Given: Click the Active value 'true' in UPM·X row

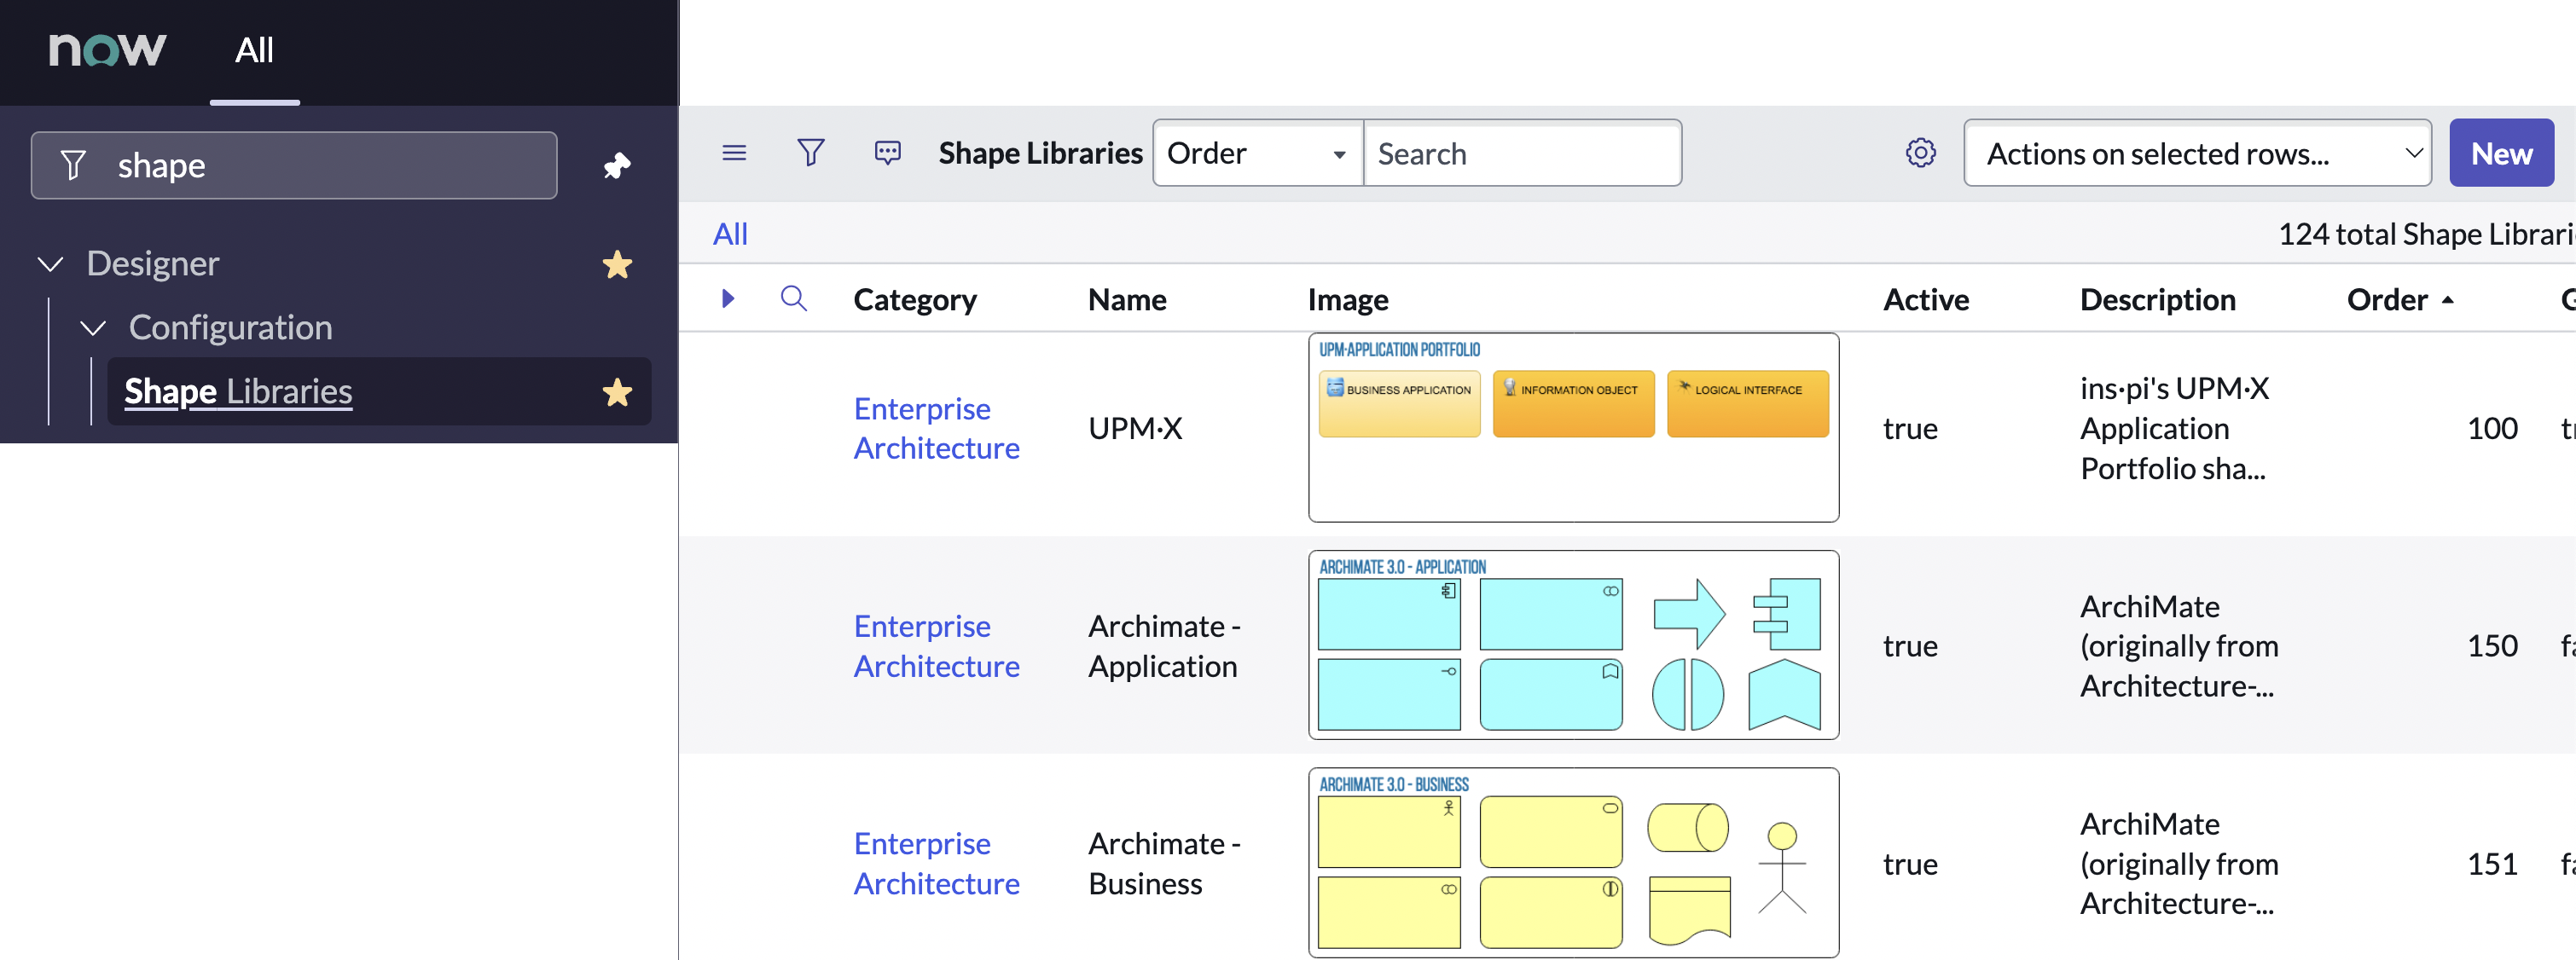Looking at the screenshot, I should pos(1910,429).
